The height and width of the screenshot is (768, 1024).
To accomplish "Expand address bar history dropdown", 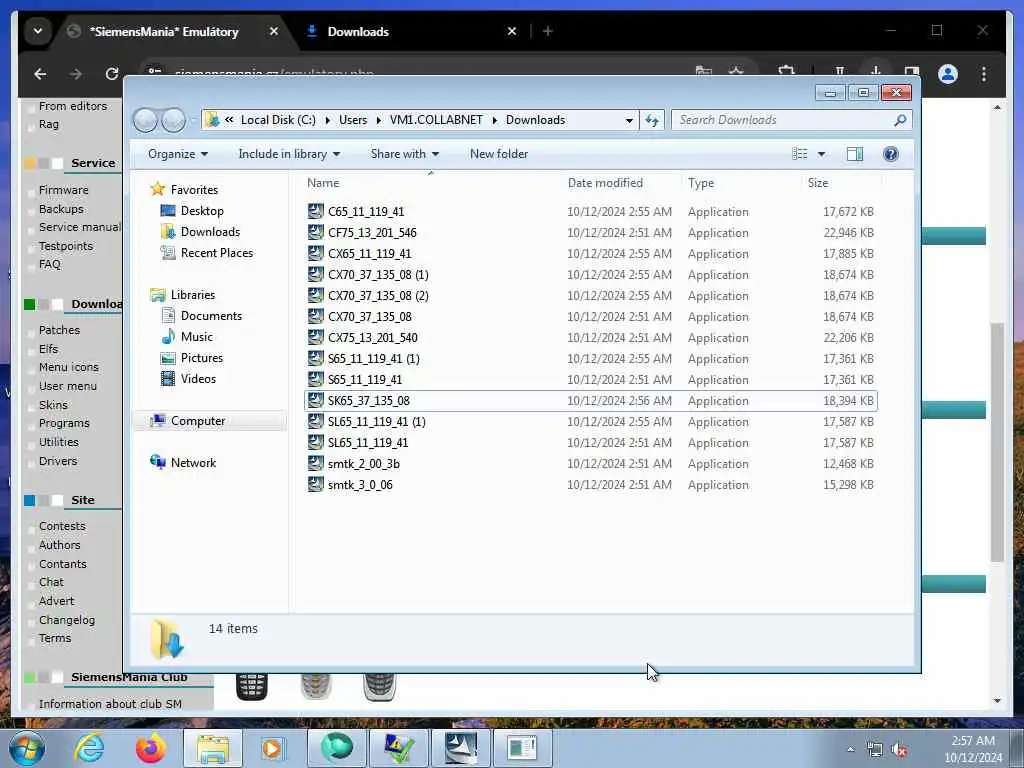I will pyautogui.click(x=629, y=120).
